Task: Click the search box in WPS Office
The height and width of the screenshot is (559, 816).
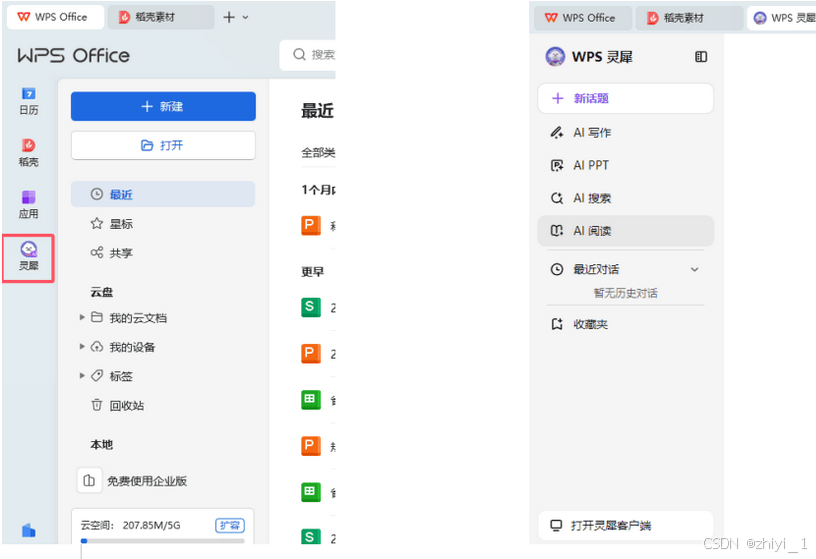Action: click(x=308, y=55)
